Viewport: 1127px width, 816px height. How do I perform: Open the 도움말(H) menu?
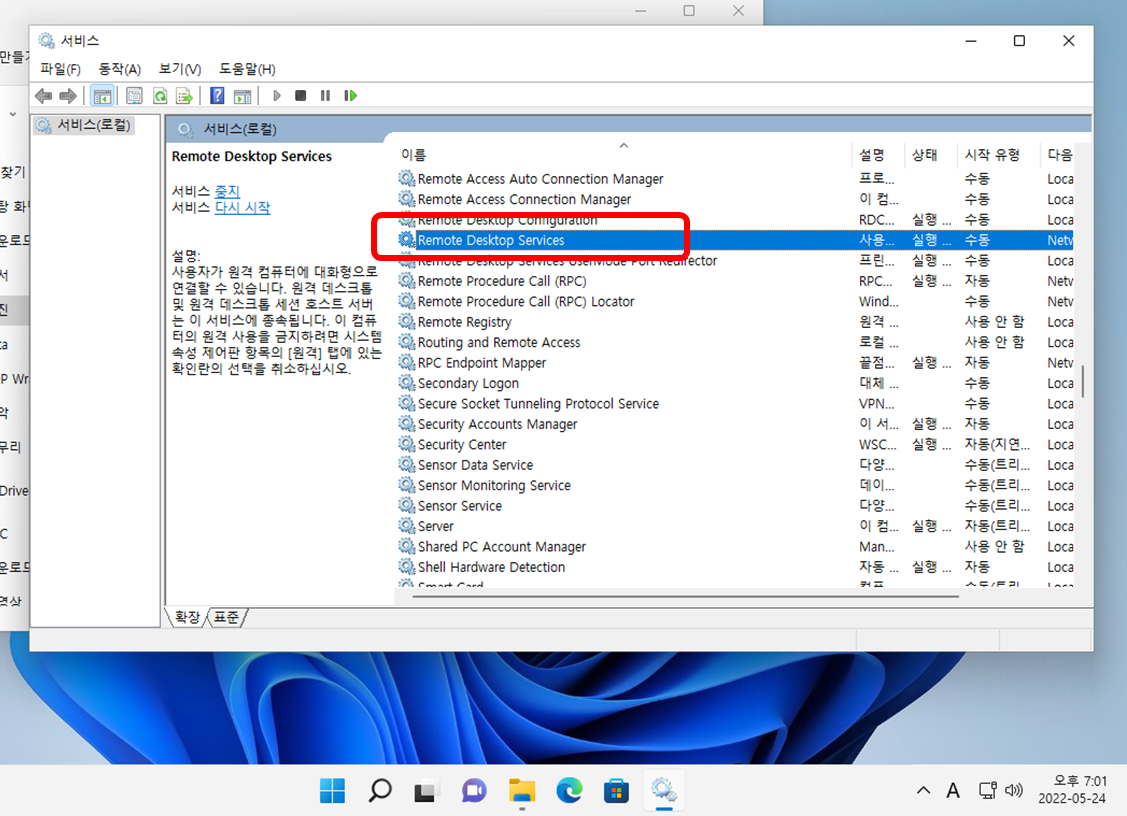tap(247, 69)
